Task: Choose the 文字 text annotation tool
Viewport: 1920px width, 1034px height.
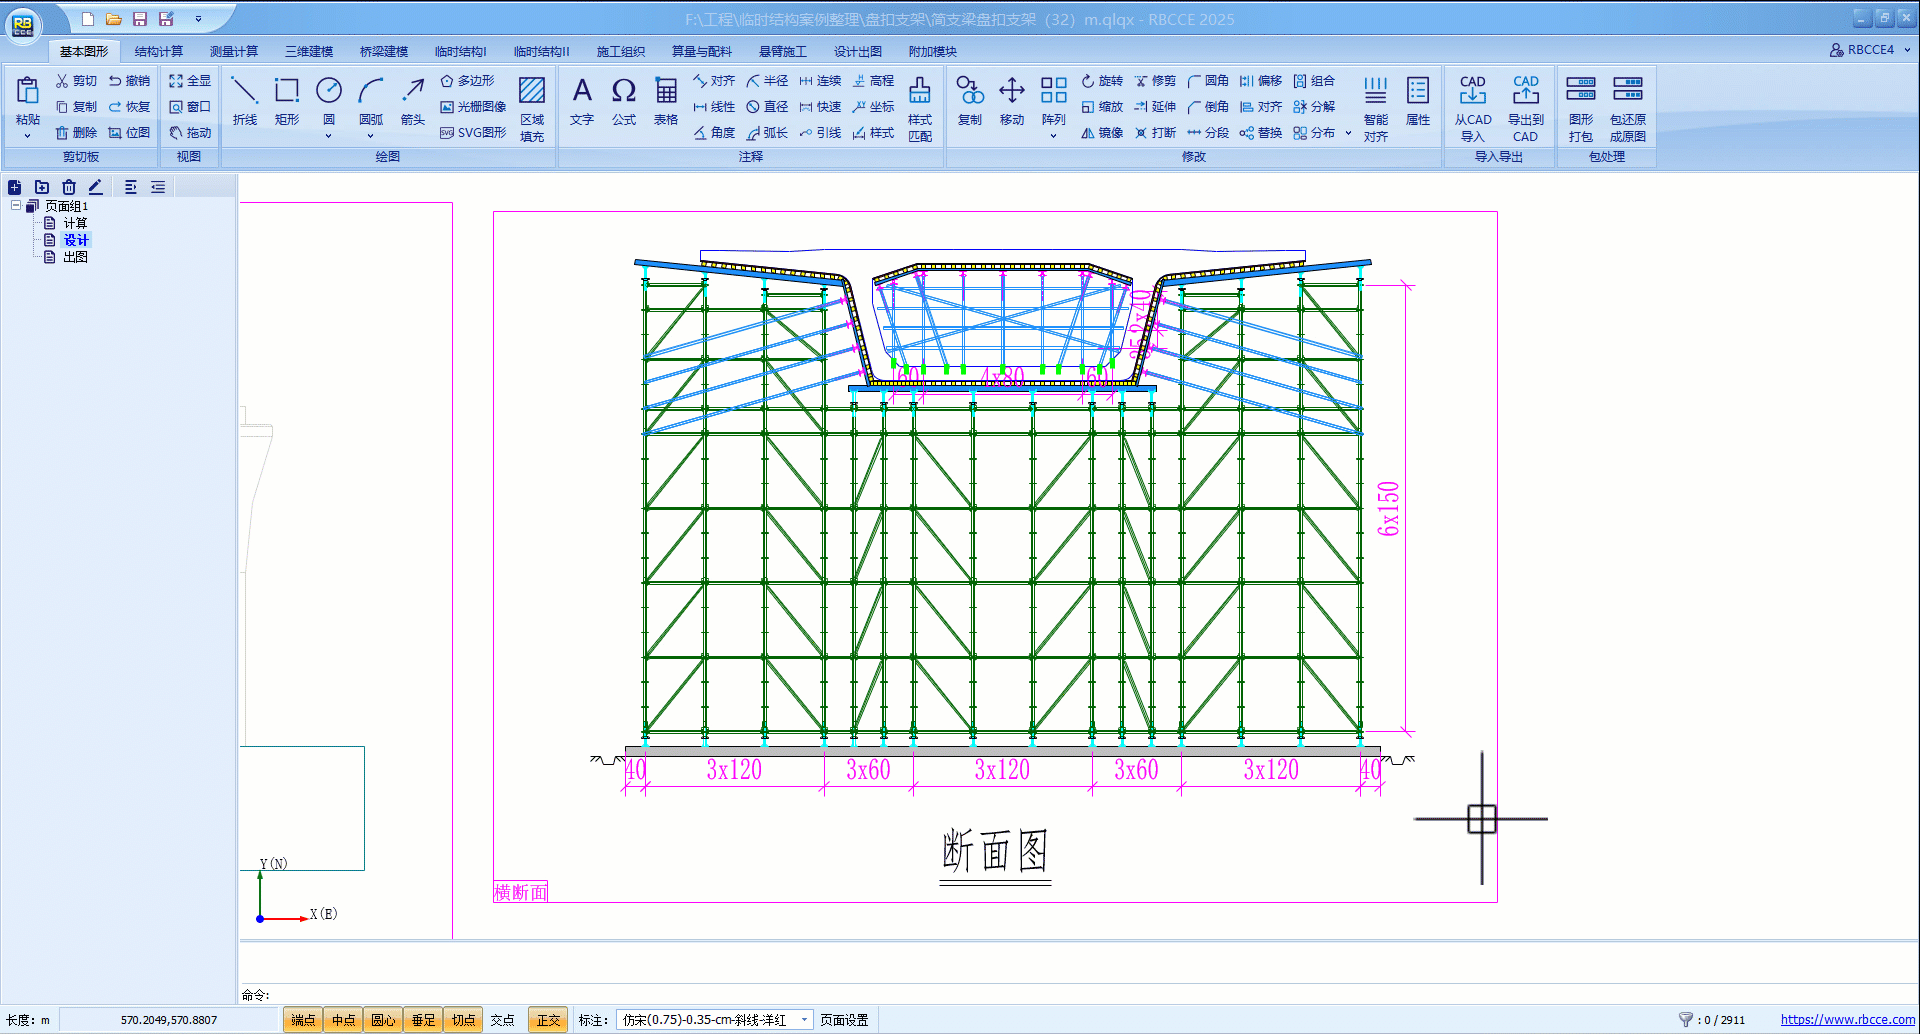Action: [x=582, y=101]
